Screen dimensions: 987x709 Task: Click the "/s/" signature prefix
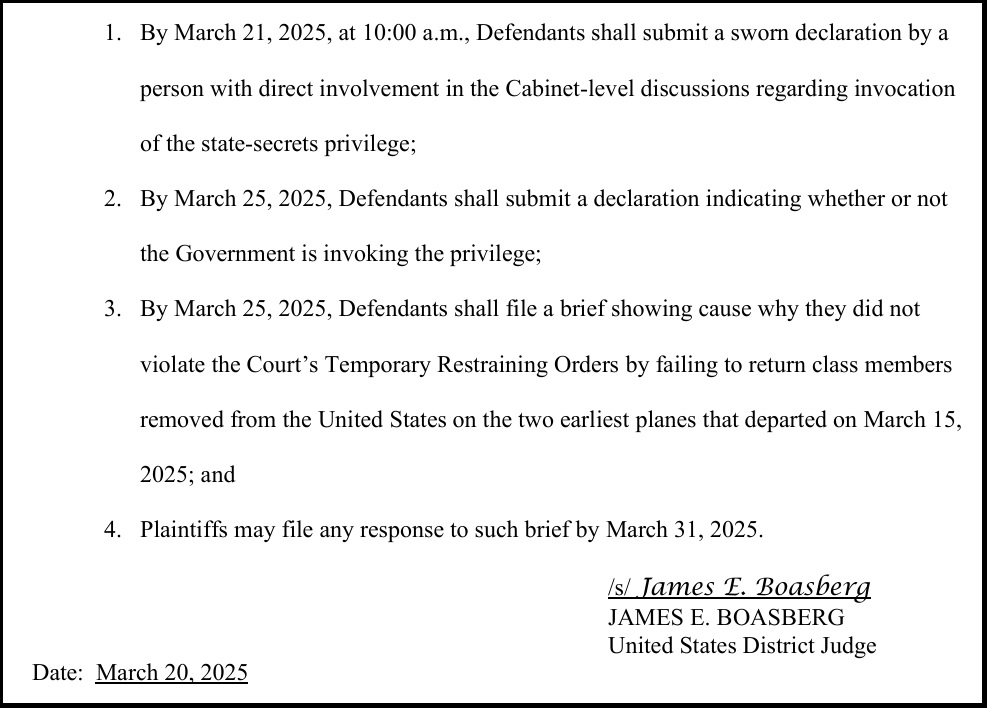pos(619,587)
